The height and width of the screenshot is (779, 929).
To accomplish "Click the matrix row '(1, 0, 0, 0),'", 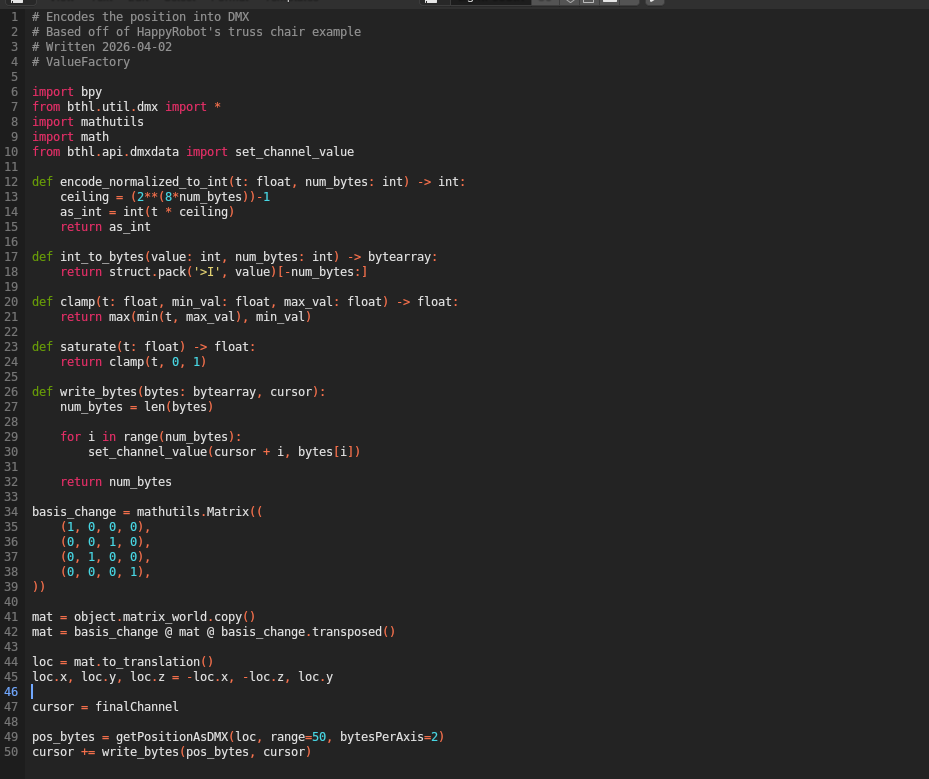I will click(x=105, y=527).
